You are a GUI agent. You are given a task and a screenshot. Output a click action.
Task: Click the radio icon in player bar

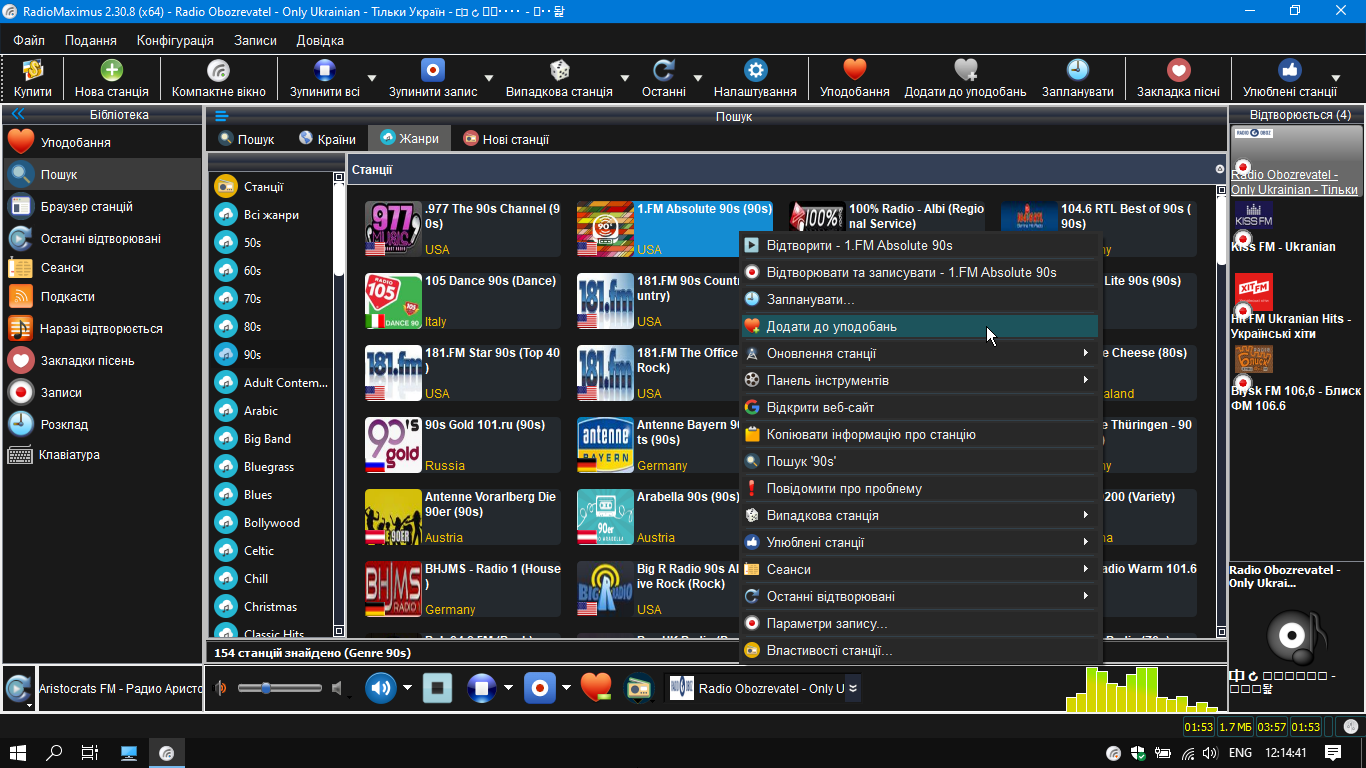(638, 688)
